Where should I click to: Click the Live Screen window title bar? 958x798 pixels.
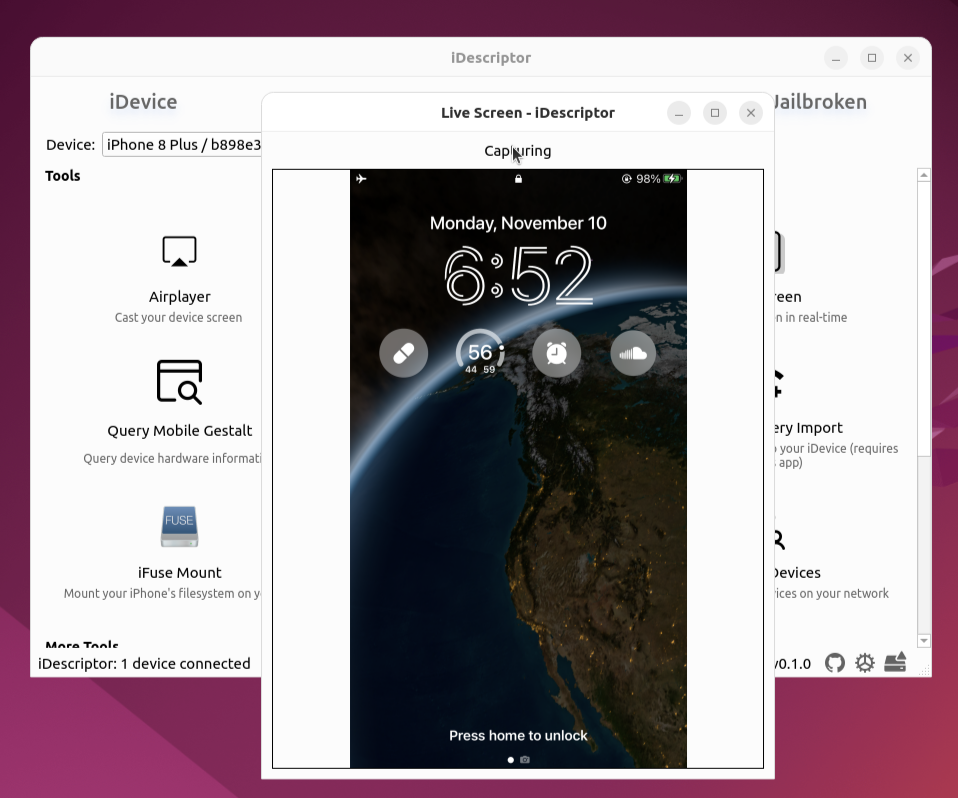tap(528, 112)
